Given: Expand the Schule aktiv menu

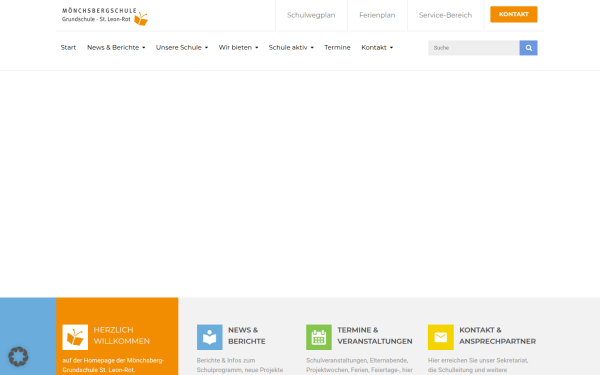Looking at the screenshot, I should coord(291,47).
